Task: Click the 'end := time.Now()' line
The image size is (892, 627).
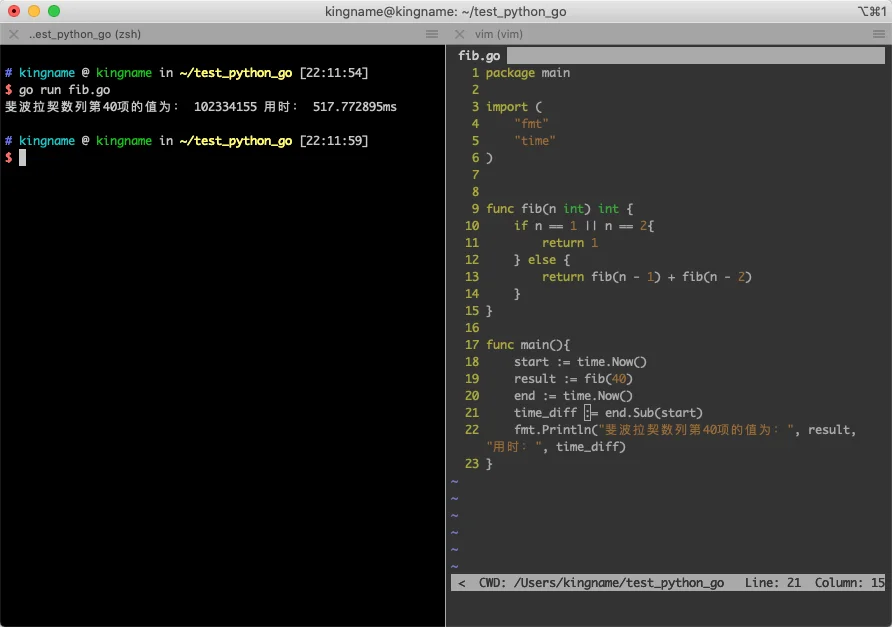Action: pos(573,396)
